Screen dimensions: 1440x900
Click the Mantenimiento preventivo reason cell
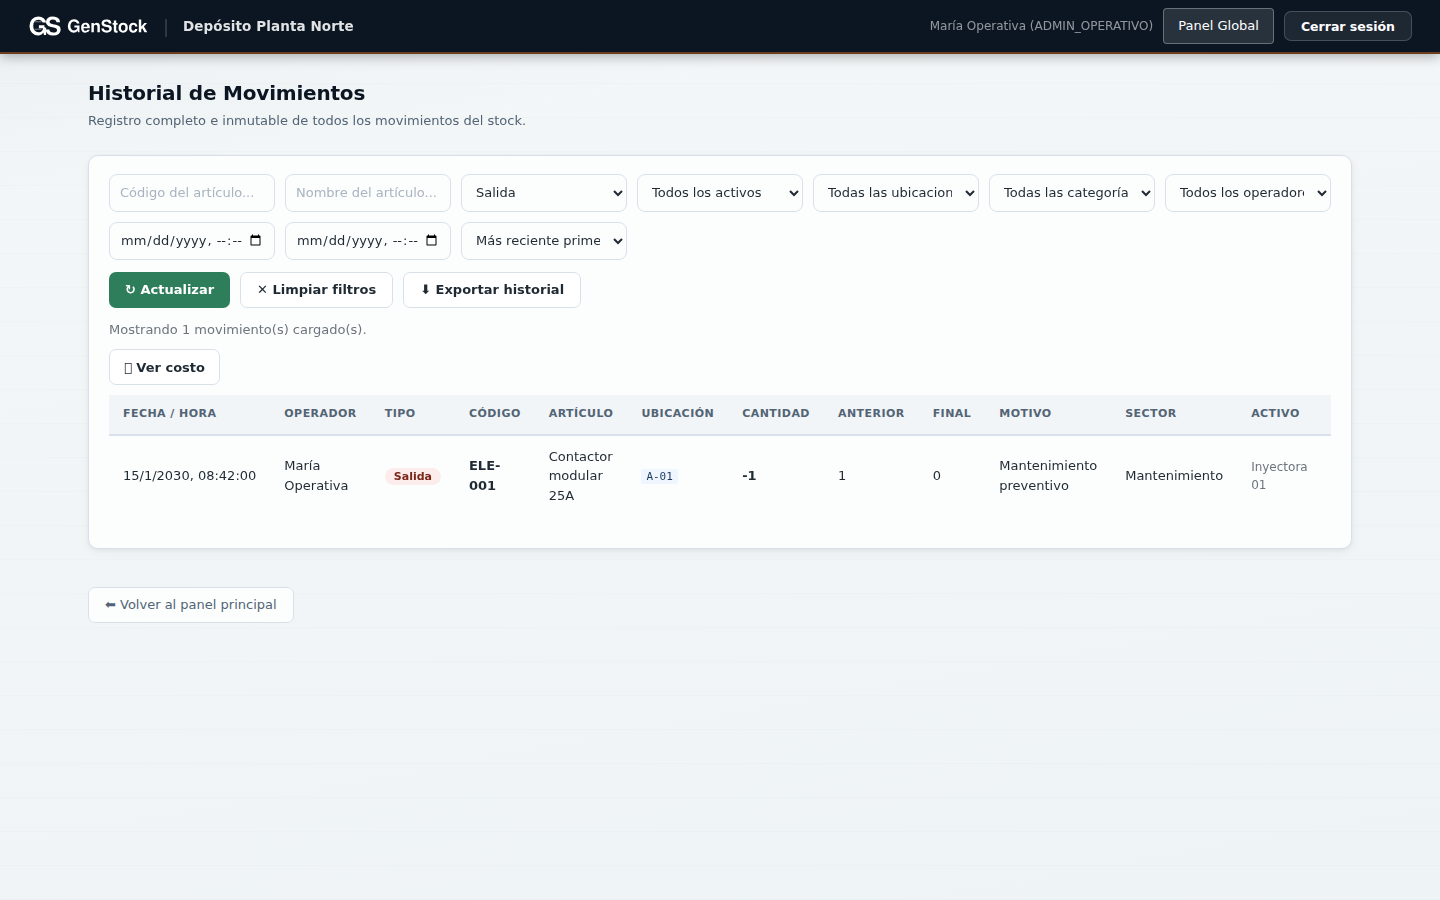[x=1048, y=476]
